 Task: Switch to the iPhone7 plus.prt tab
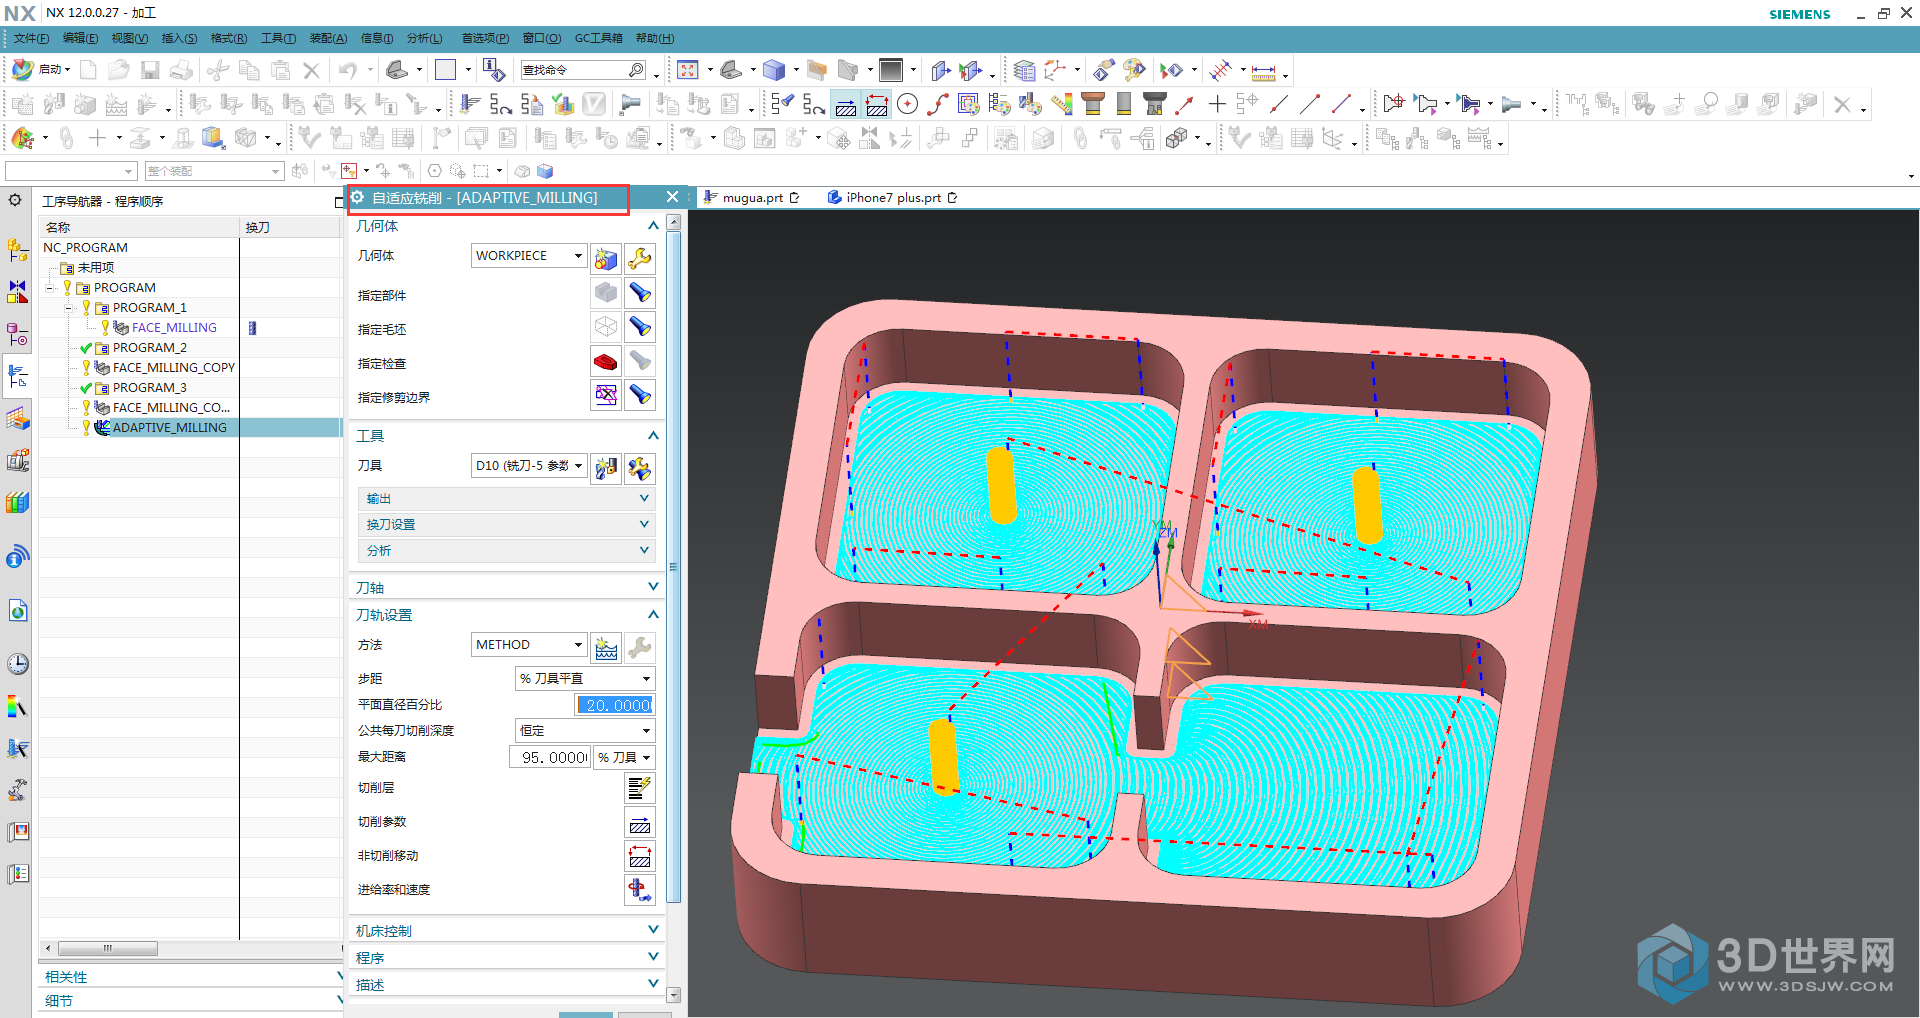(x=893, y=198)
